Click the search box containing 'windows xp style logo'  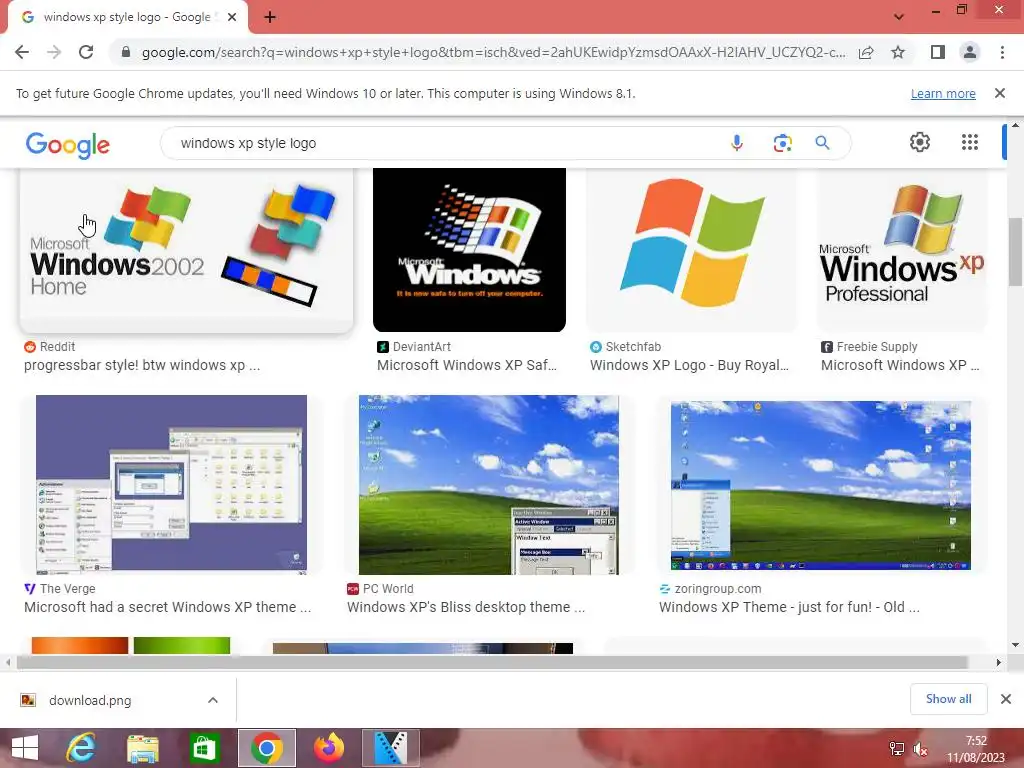pyautogui.click(x=444, y=143)
